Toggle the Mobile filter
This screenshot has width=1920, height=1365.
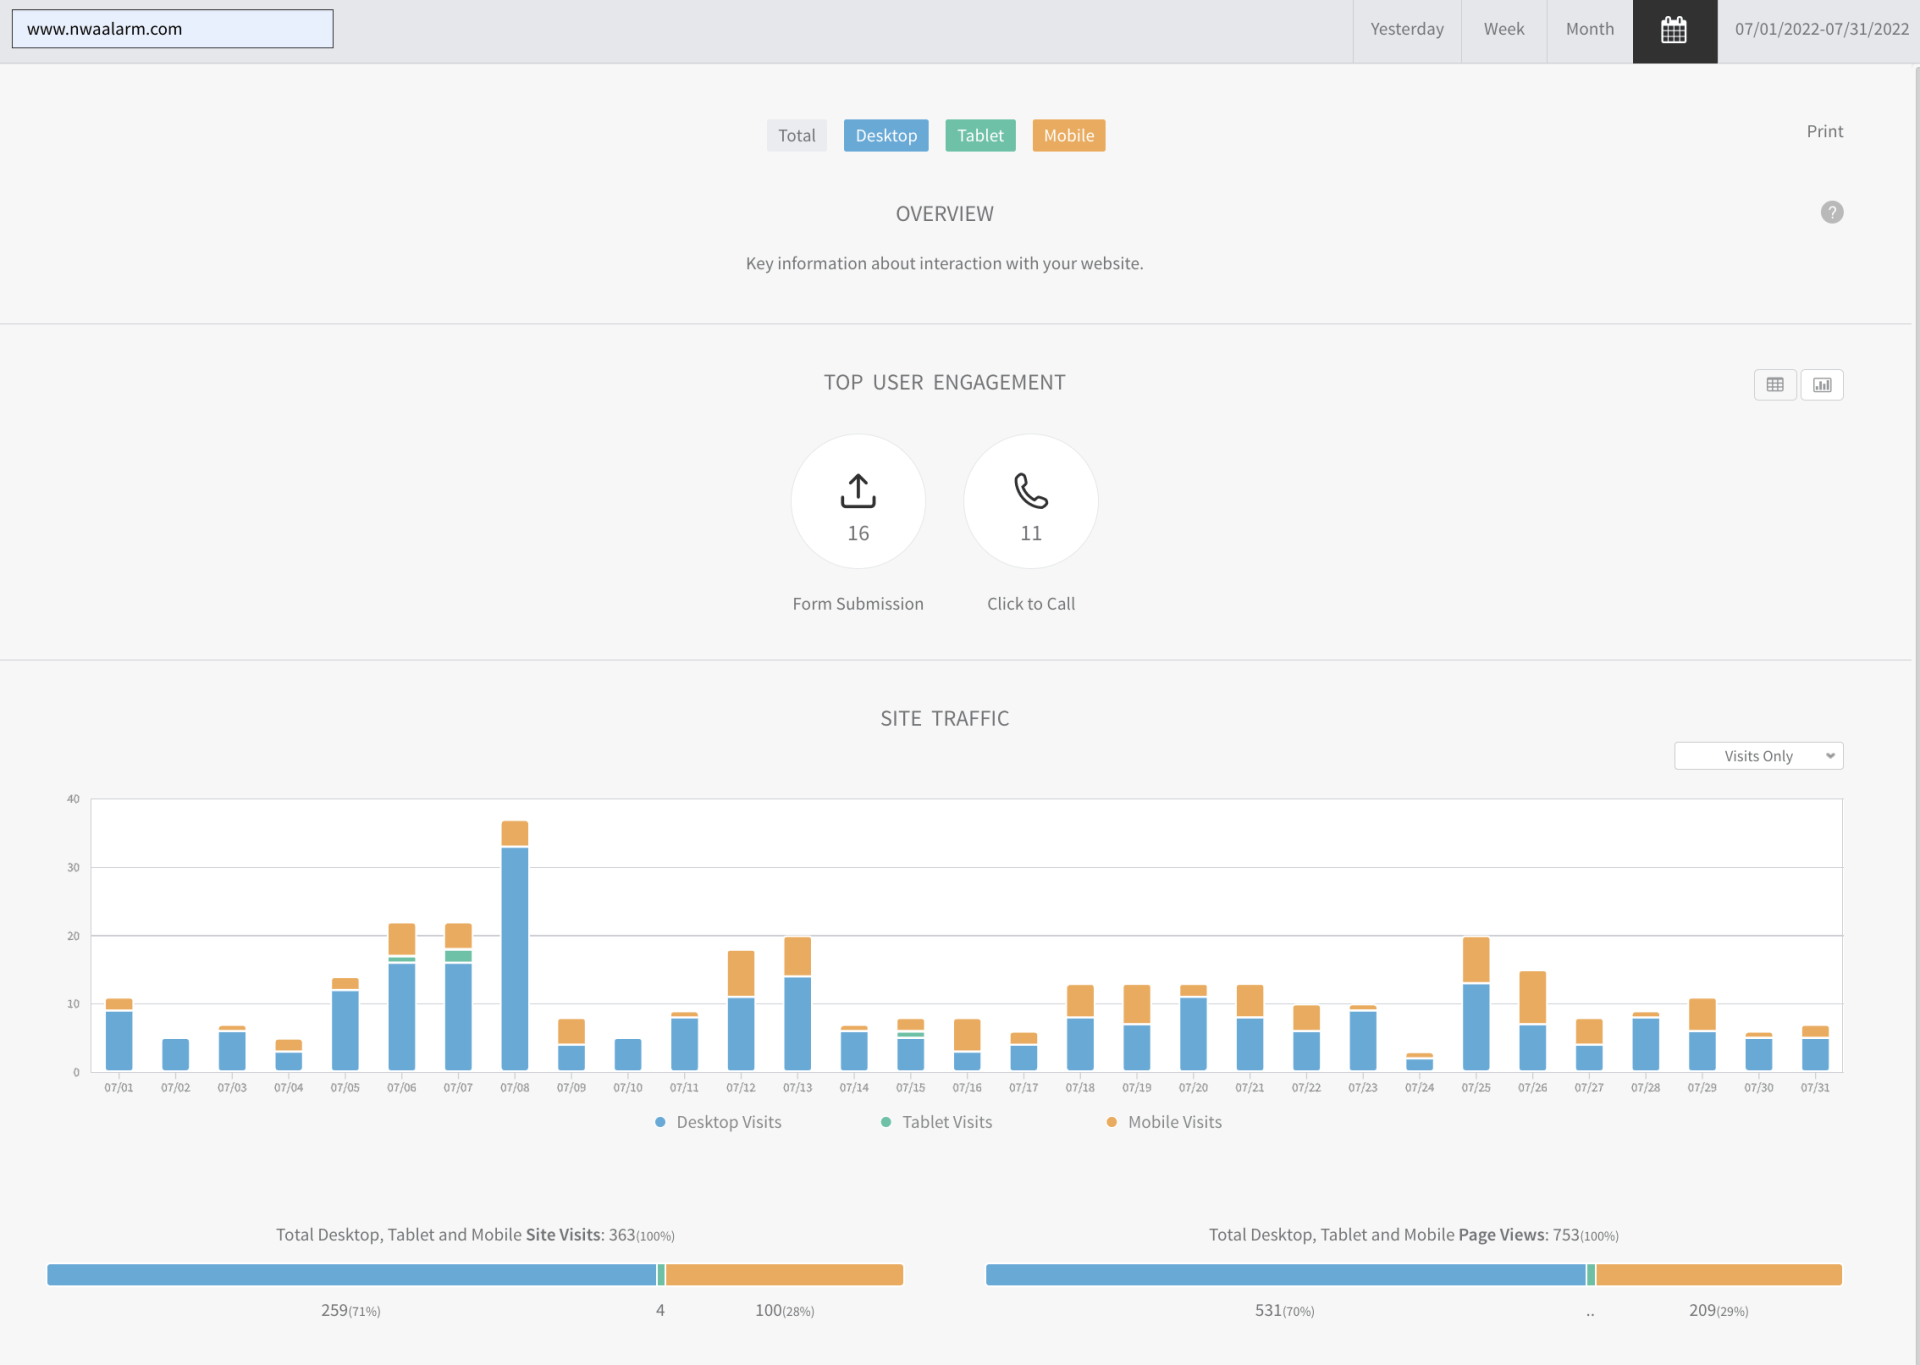(x=1068, y=136)
